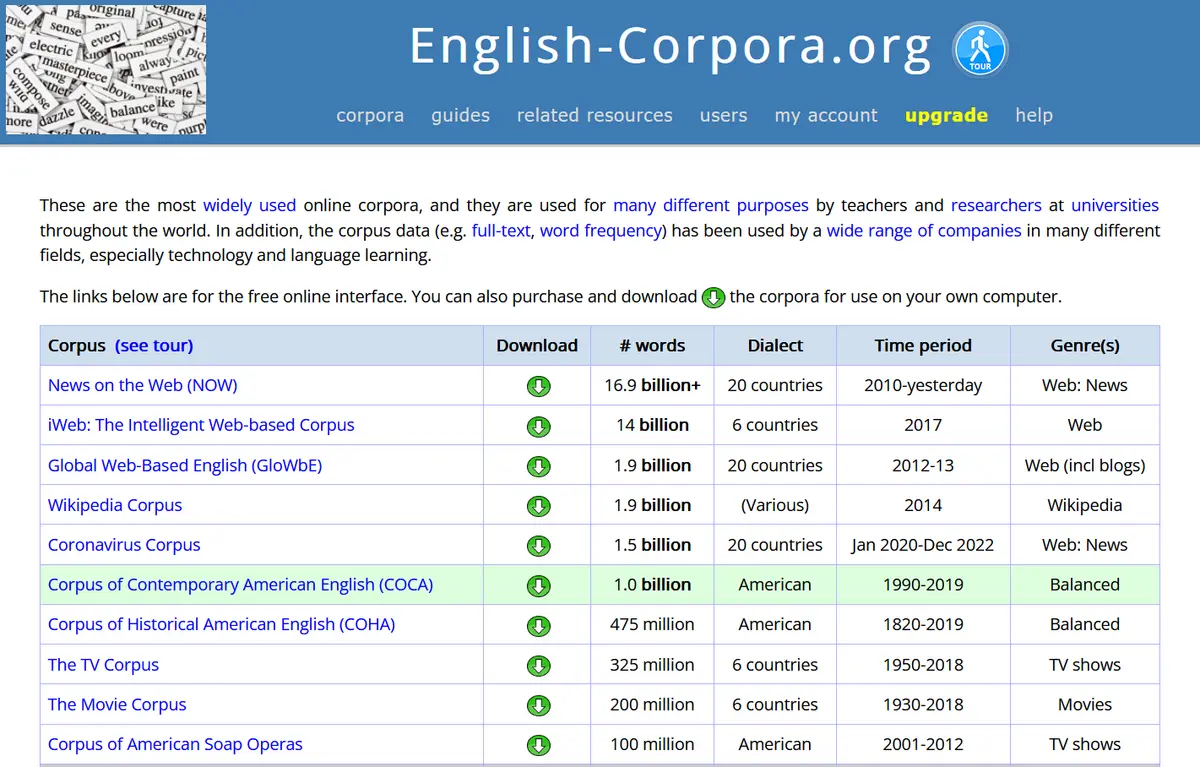Click the 'Jan 2020-Dec 2022' cell
This screenshot has width=1200, height=767.
[923, 545]
